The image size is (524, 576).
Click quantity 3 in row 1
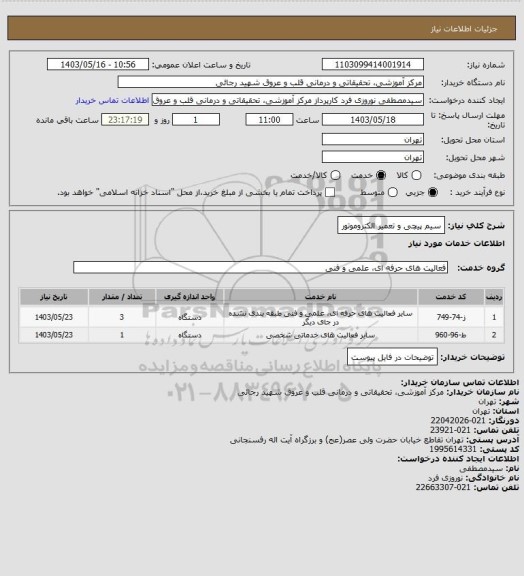122,317
